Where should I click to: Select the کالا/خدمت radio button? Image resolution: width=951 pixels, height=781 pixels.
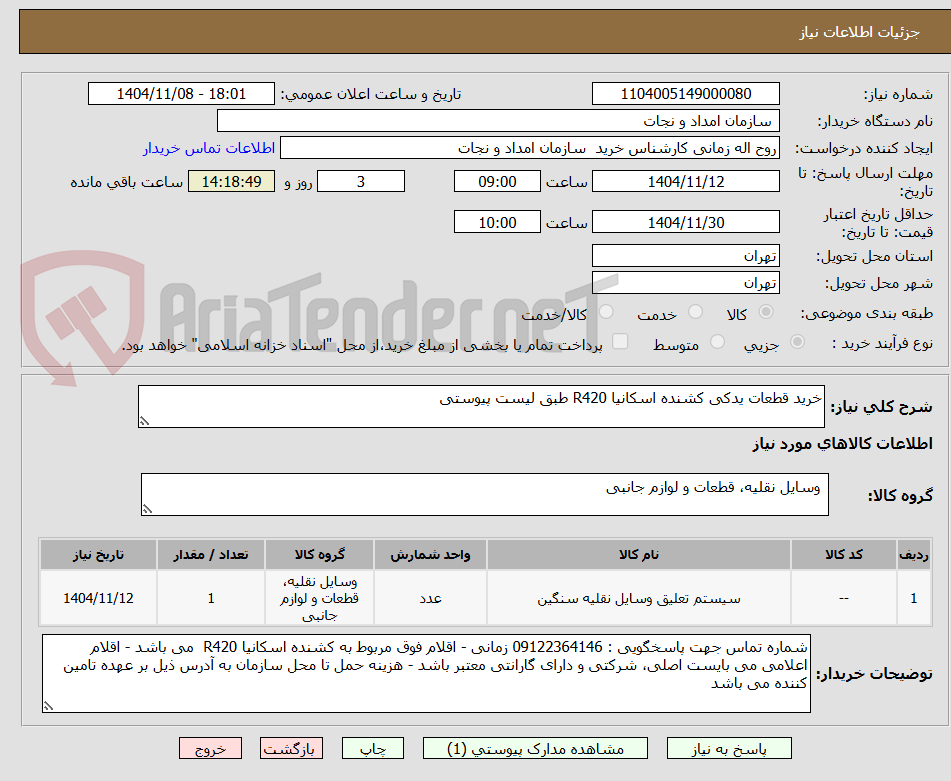606,312
